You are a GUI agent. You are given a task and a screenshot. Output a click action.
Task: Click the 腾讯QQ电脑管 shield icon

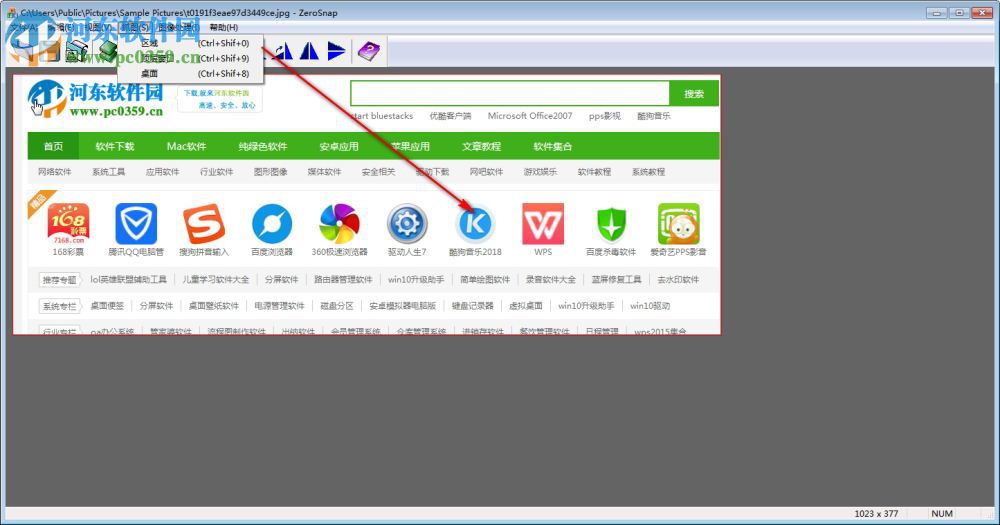[x=136, y=224]
